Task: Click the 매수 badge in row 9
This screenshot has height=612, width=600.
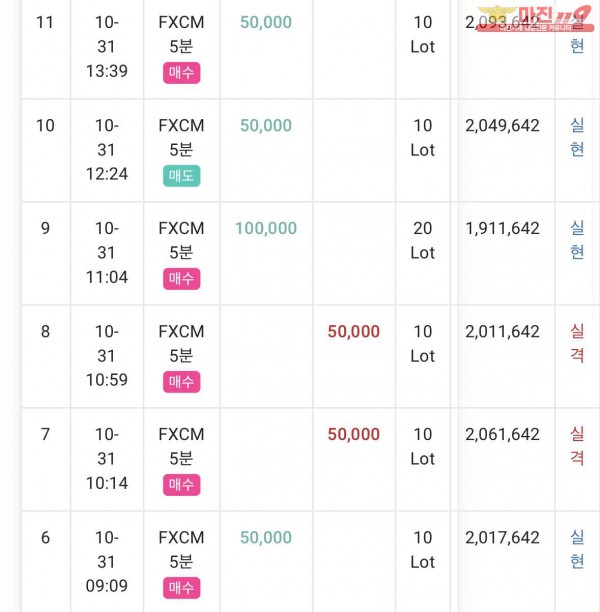Action: 182,279
